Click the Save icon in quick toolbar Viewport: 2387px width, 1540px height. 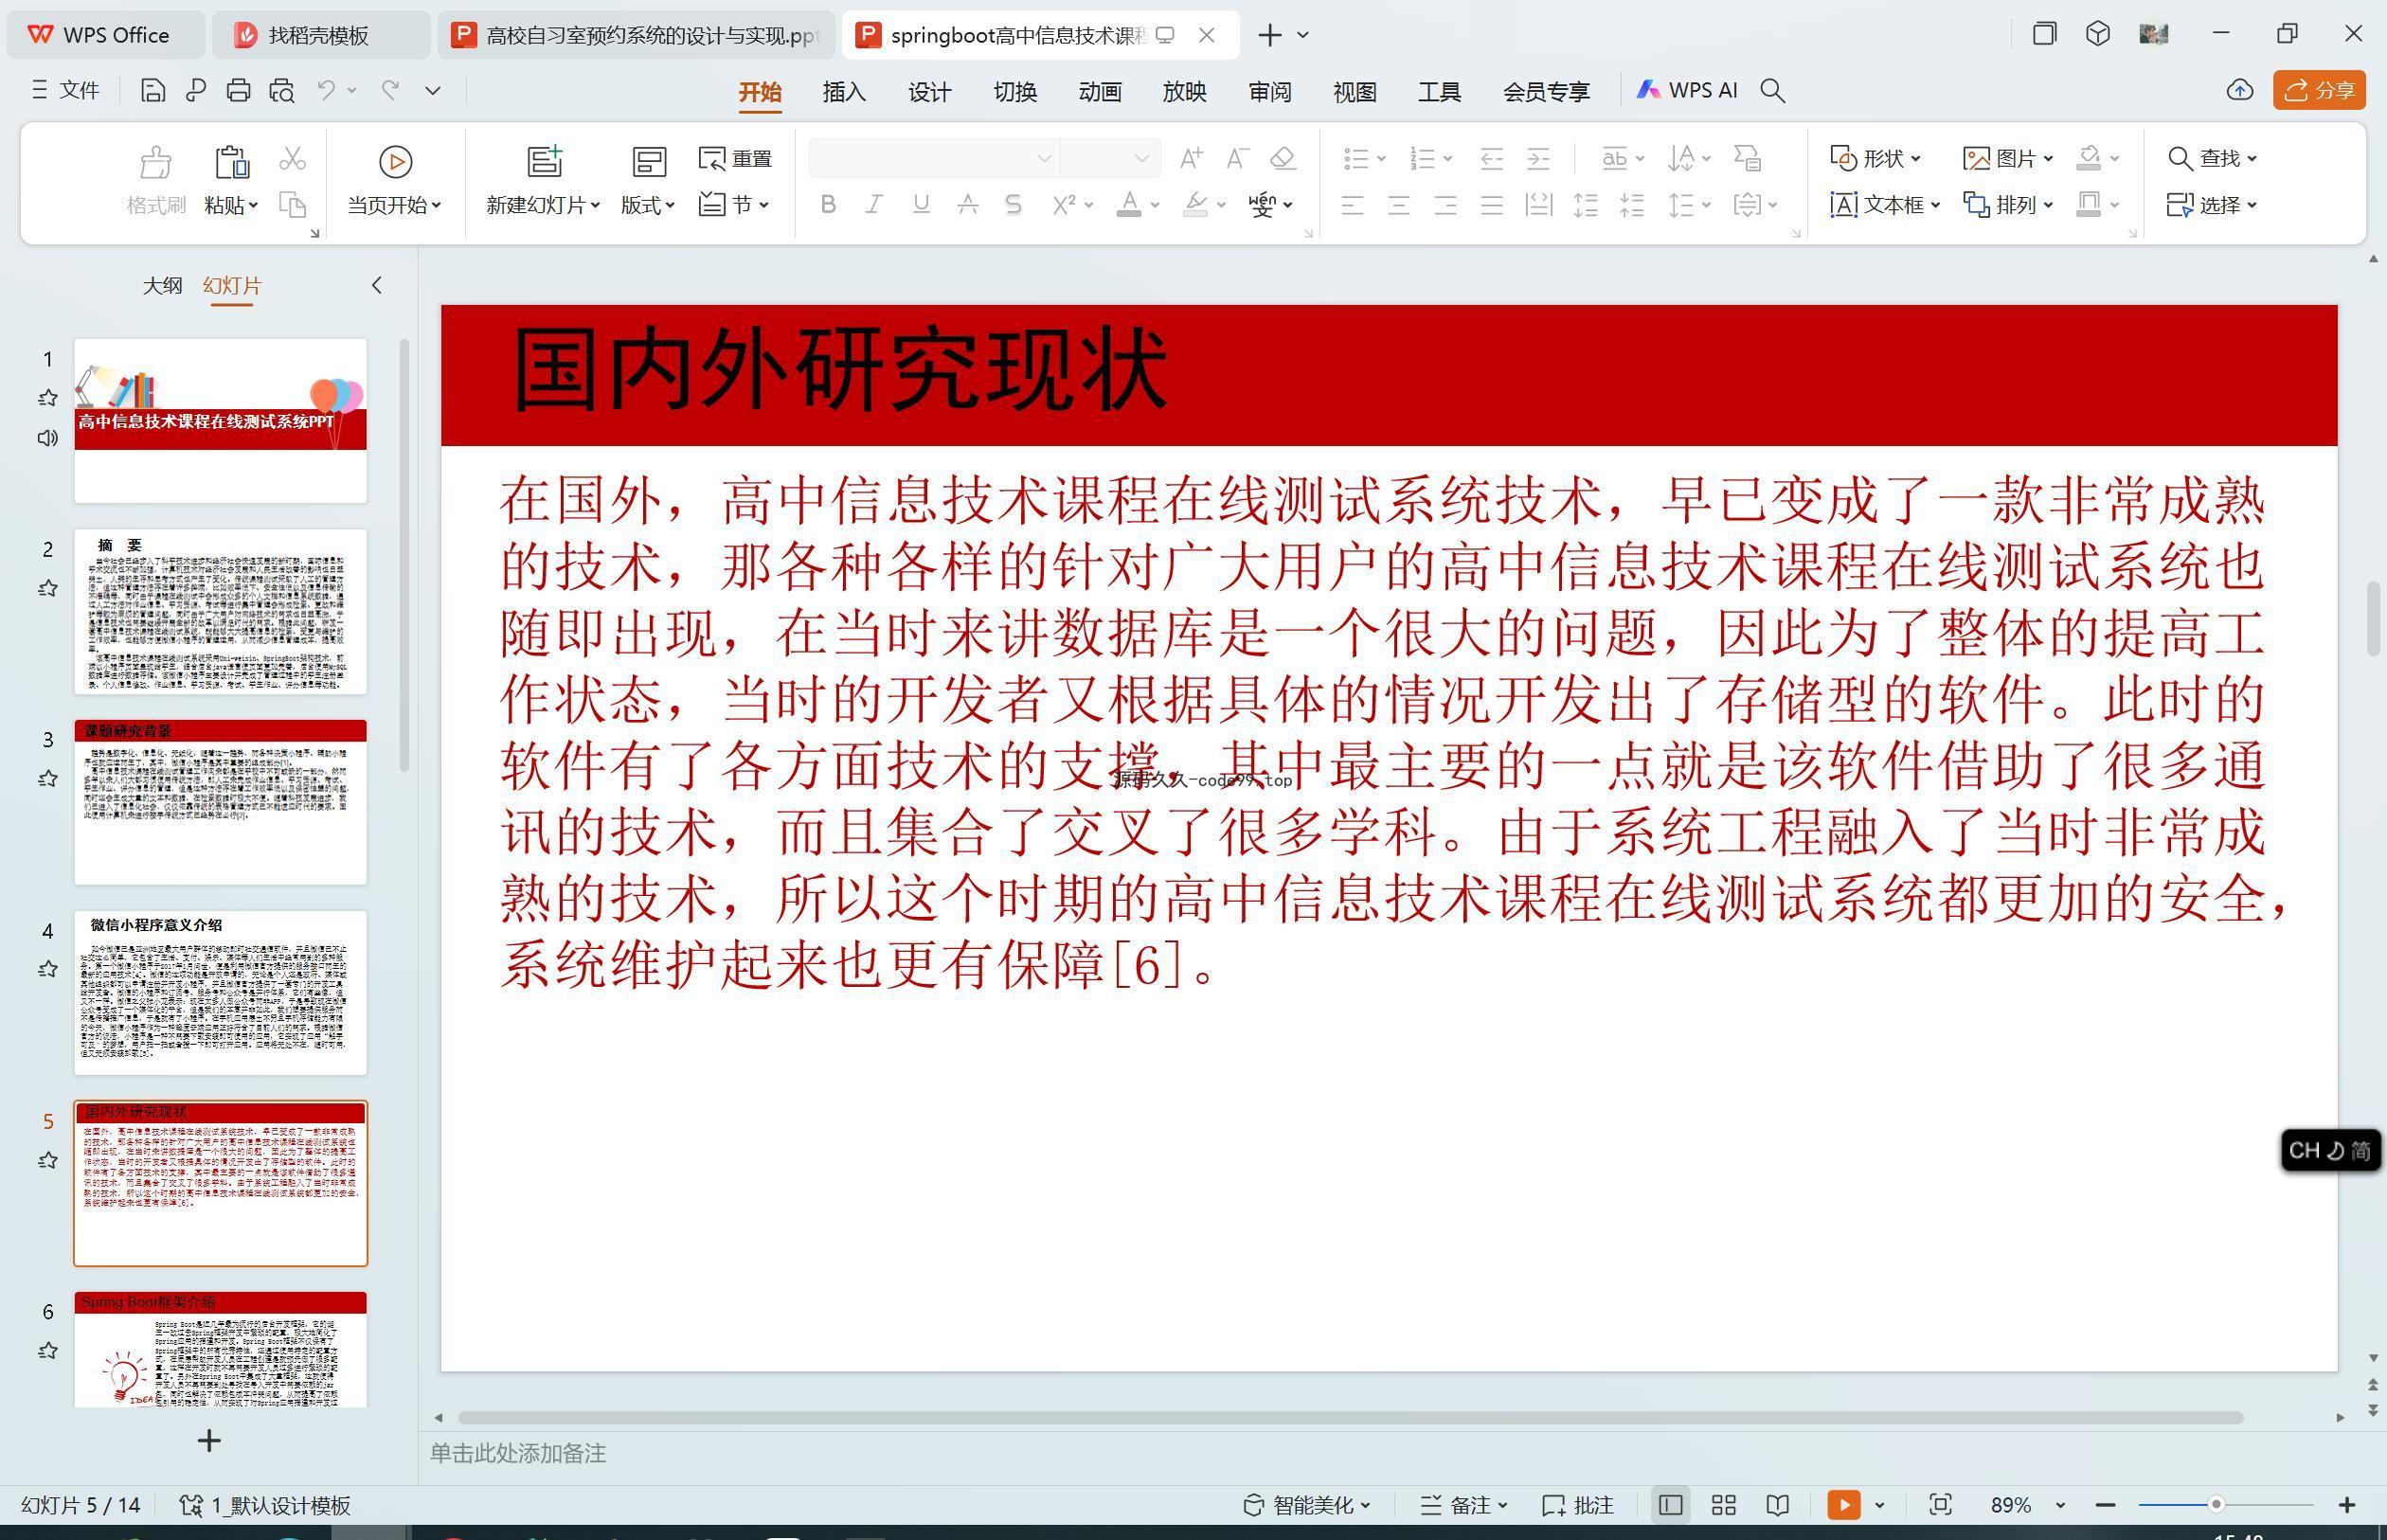point(152,91)
